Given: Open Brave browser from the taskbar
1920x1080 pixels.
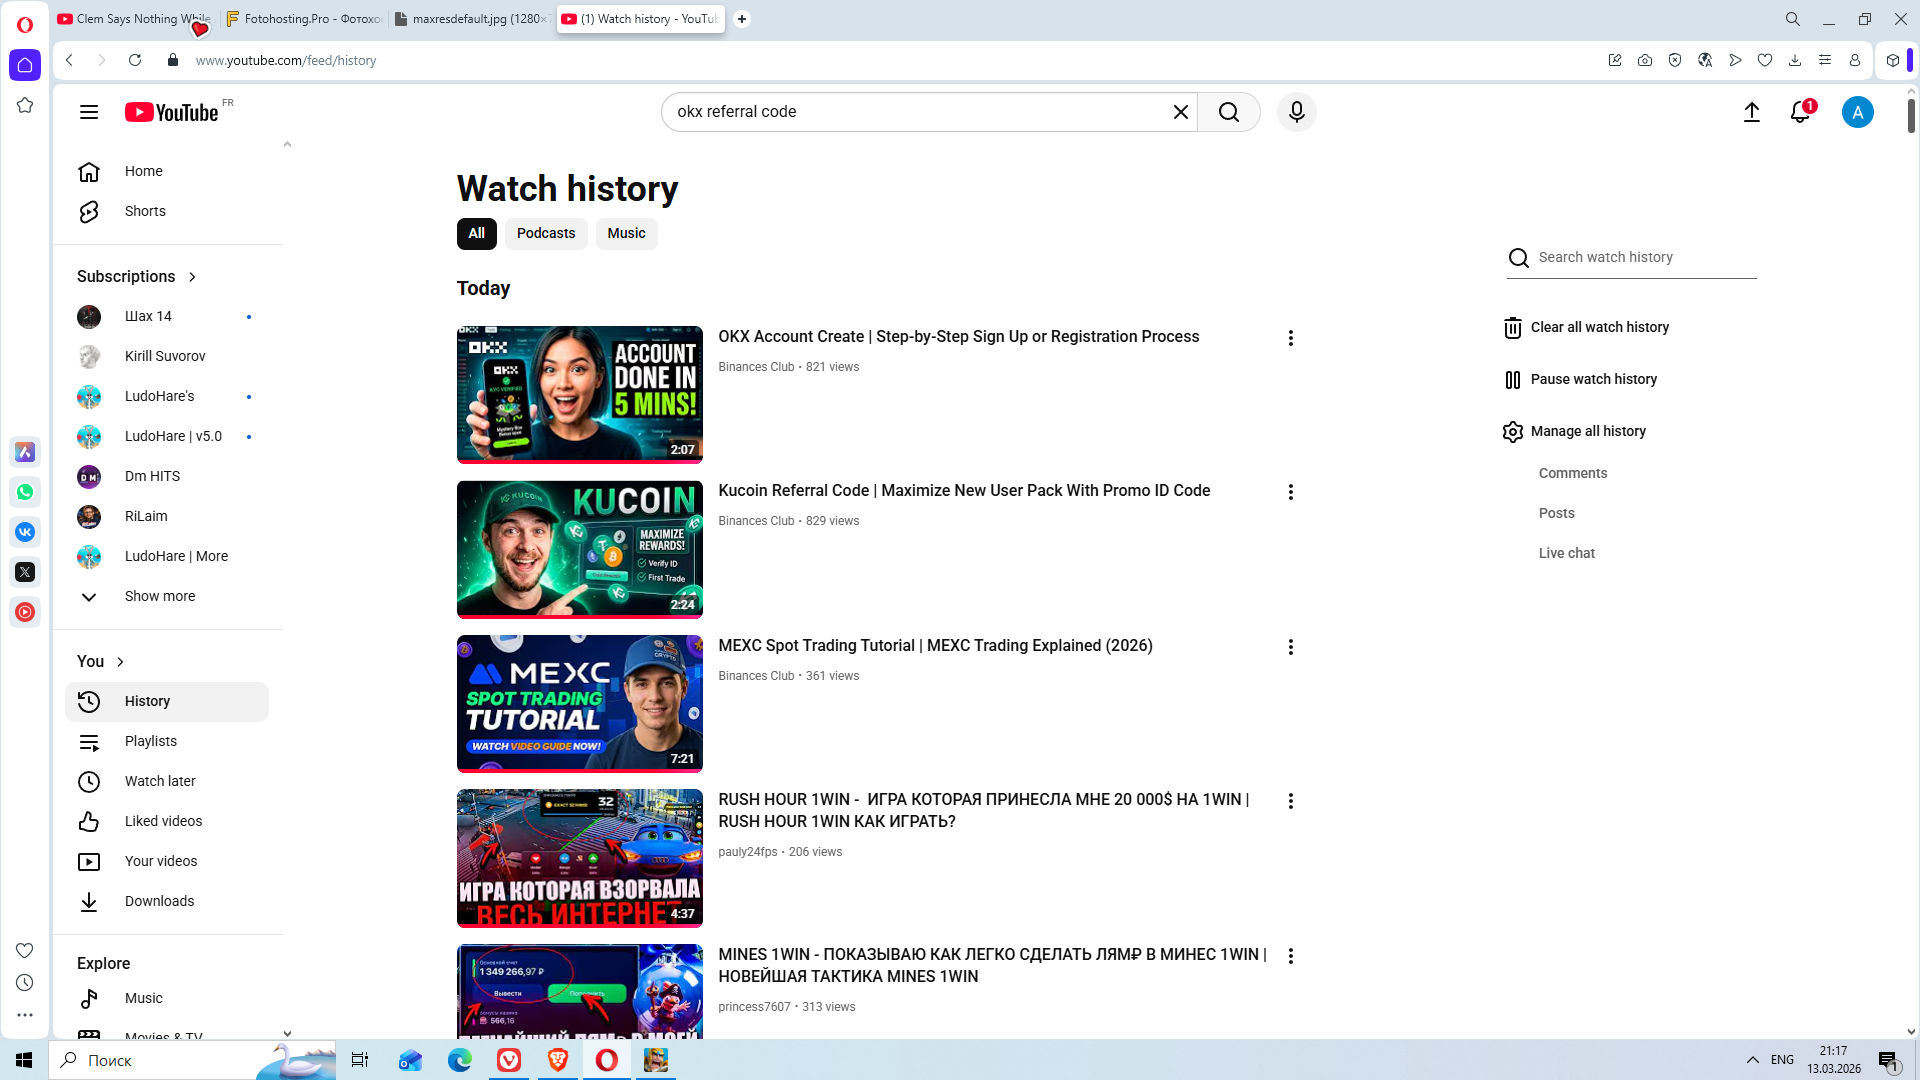Looking at the screenshot, I should point(558,1060).
